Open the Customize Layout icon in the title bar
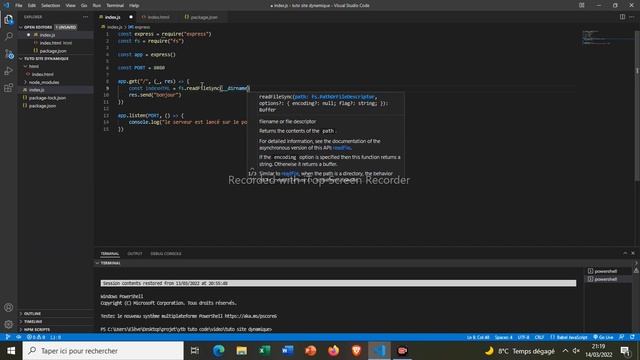The height and width of the screenshot is (360, 640). coord(582,5)
